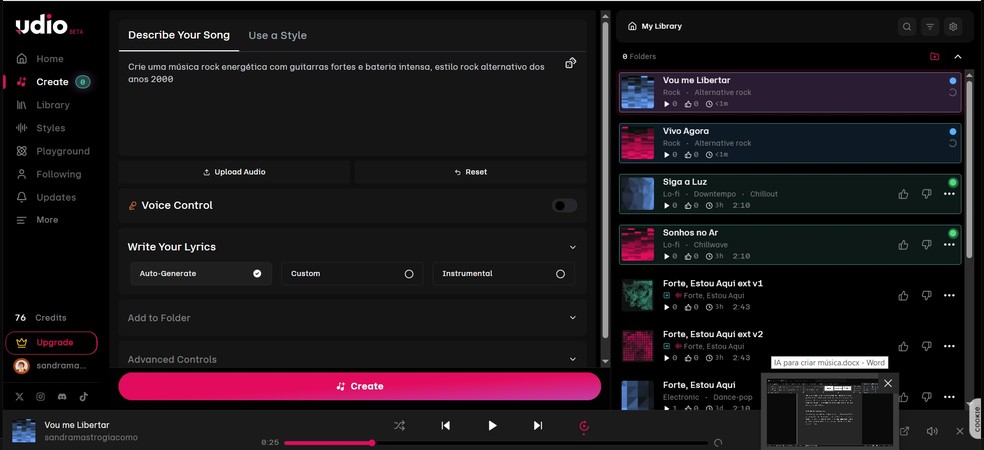
Task: Click the pink Create button
Action: click(360, 386)
